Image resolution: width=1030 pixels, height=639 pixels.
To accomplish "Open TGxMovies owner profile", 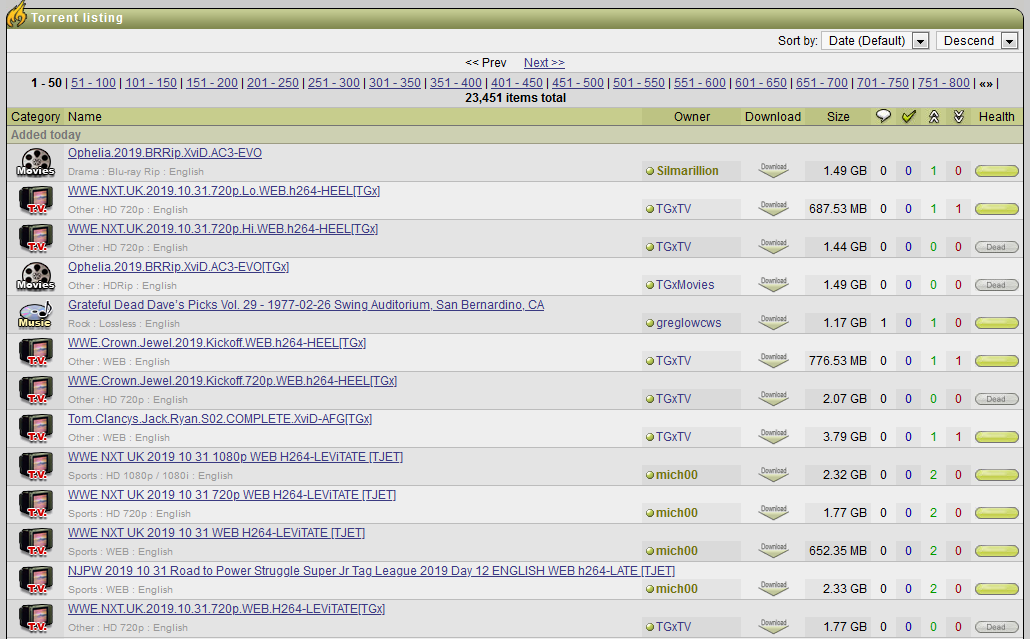I will point(684,285).
